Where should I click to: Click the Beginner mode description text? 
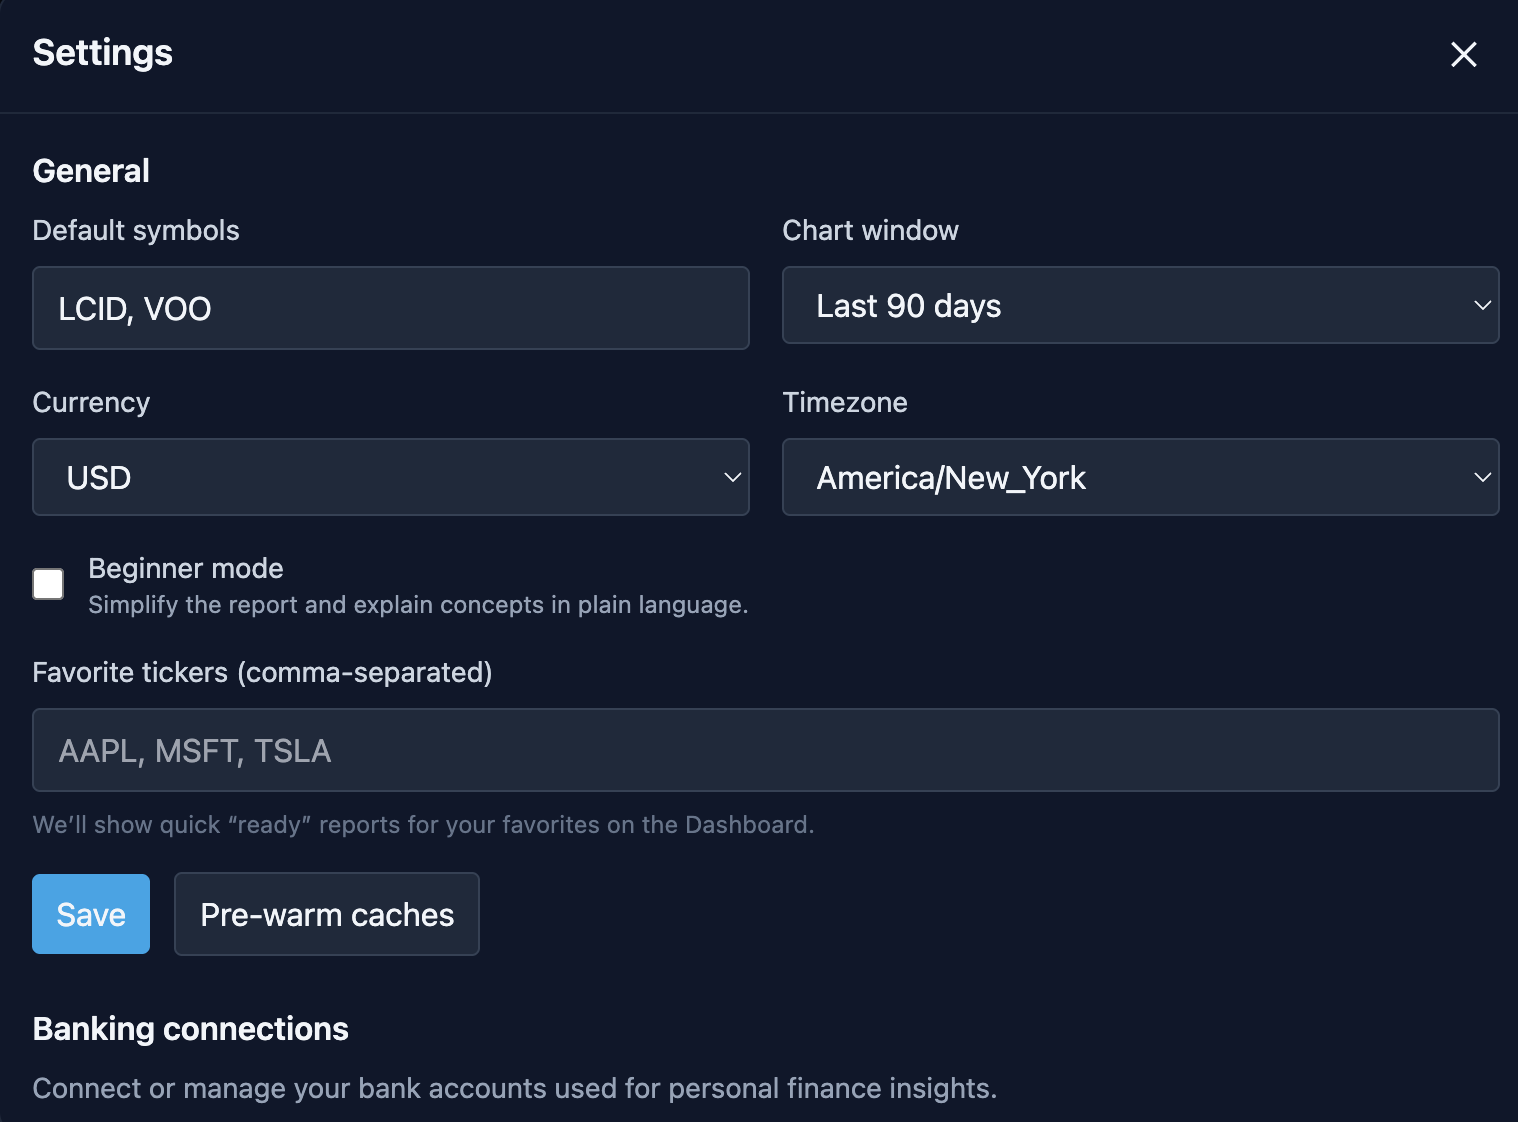[x=418, y=605]
